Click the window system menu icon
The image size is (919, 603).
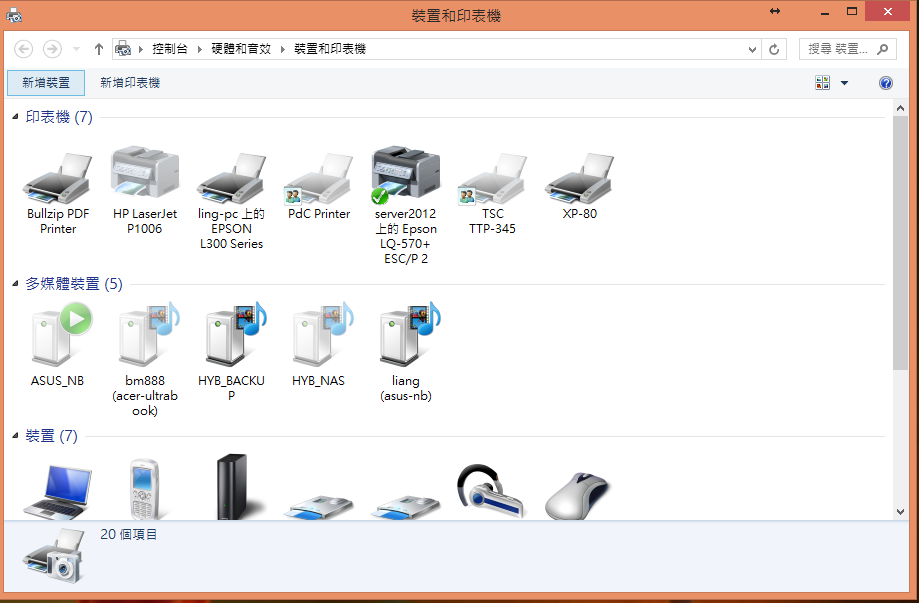click(x=13, y=15)
